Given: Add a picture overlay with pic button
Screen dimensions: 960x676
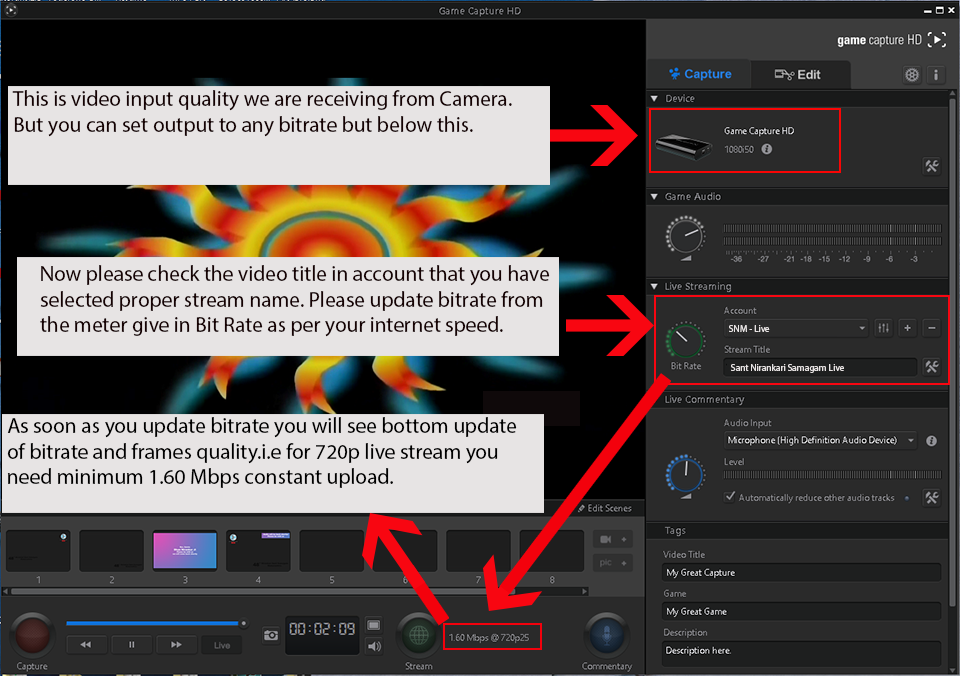Looking at the screenshot, I should pos(613,563).
